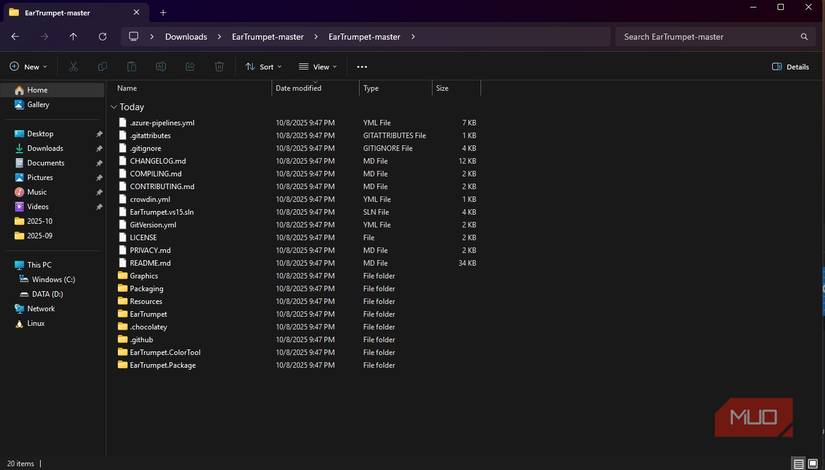Toggle the Details pane
825x470 pixels.
tap(790, 66)
